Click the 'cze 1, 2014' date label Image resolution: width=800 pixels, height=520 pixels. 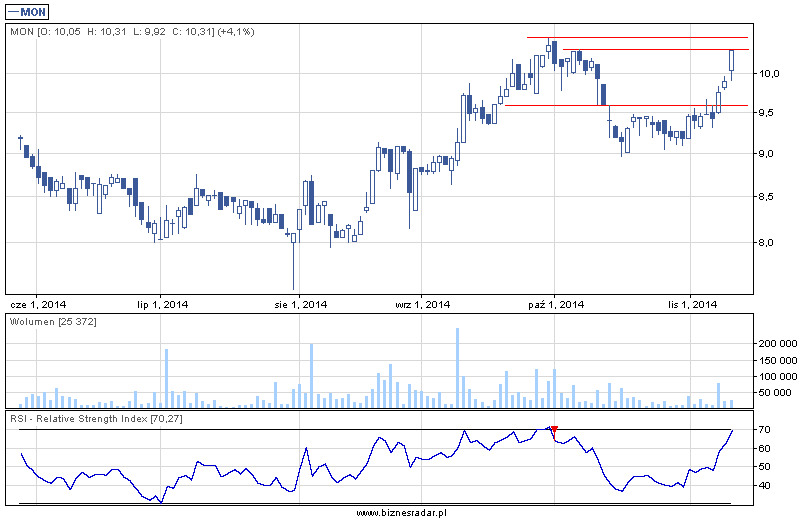[38, 305]
